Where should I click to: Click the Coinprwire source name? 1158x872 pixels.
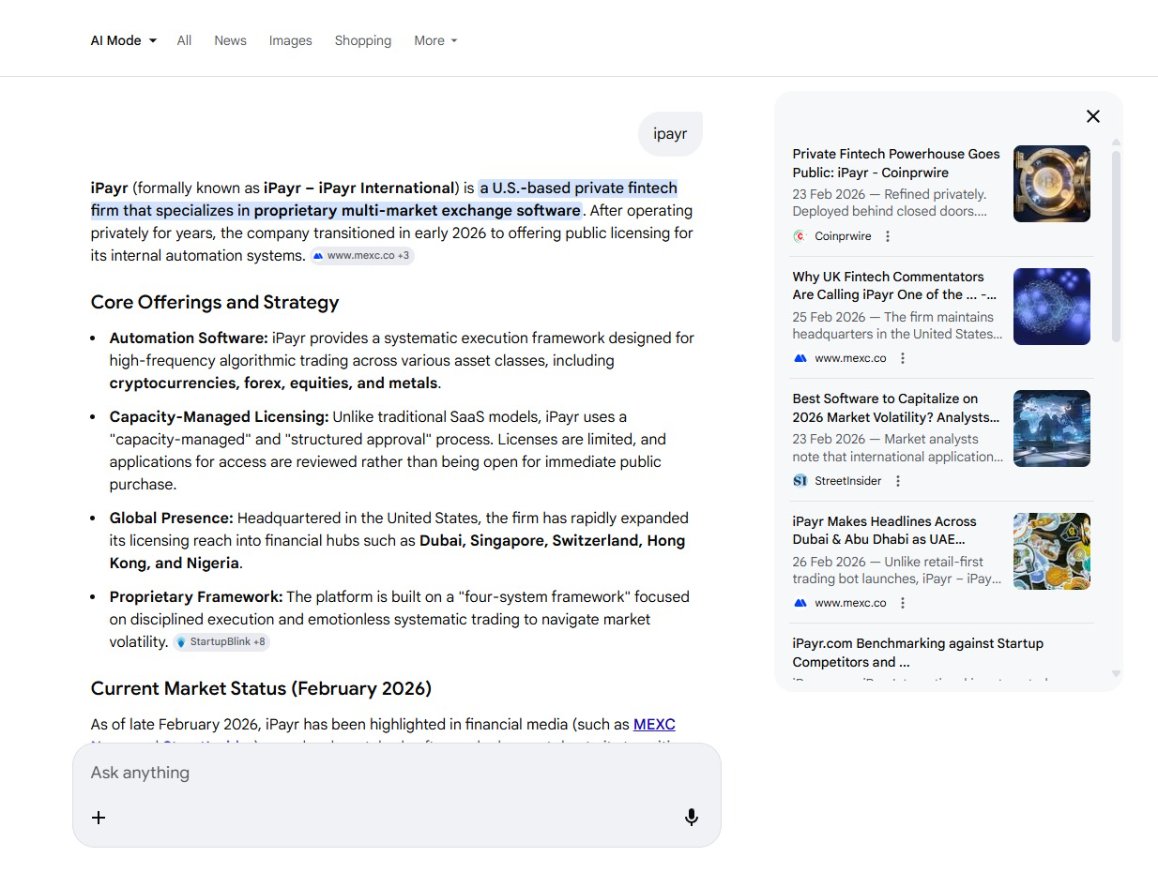click(x=843, y=236)
